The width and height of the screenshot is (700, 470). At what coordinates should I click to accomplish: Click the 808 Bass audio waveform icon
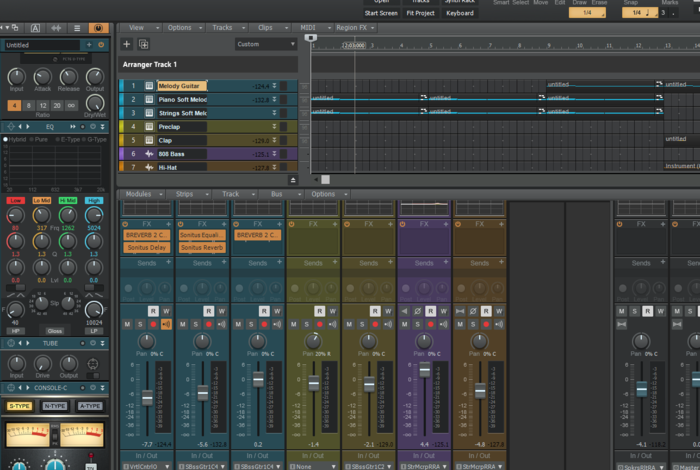coord(149,154)
